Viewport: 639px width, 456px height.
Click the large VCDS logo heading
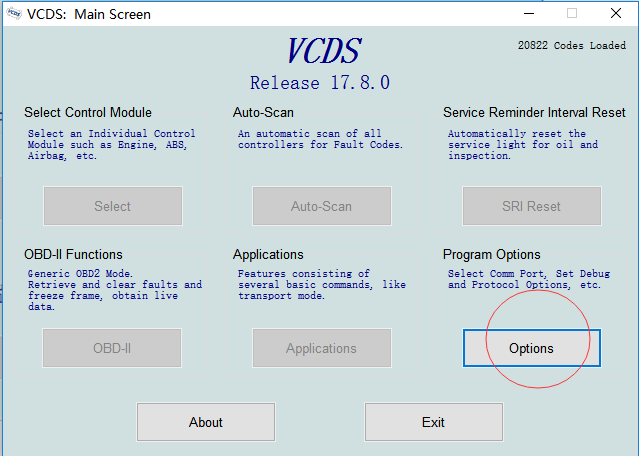click(324, 51)
